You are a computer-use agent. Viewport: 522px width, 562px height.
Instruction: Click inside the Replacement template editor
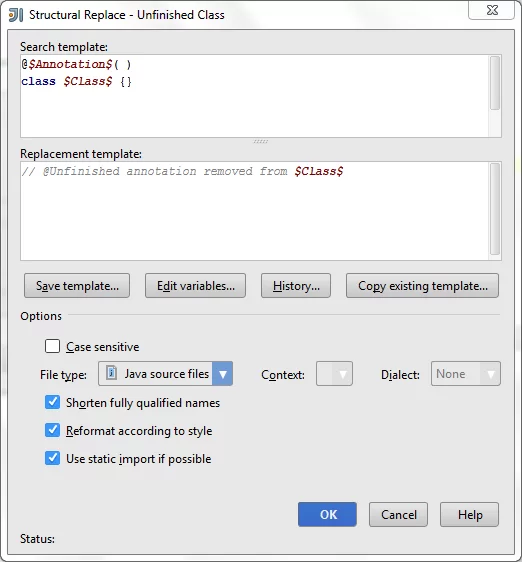click(255, 211)
